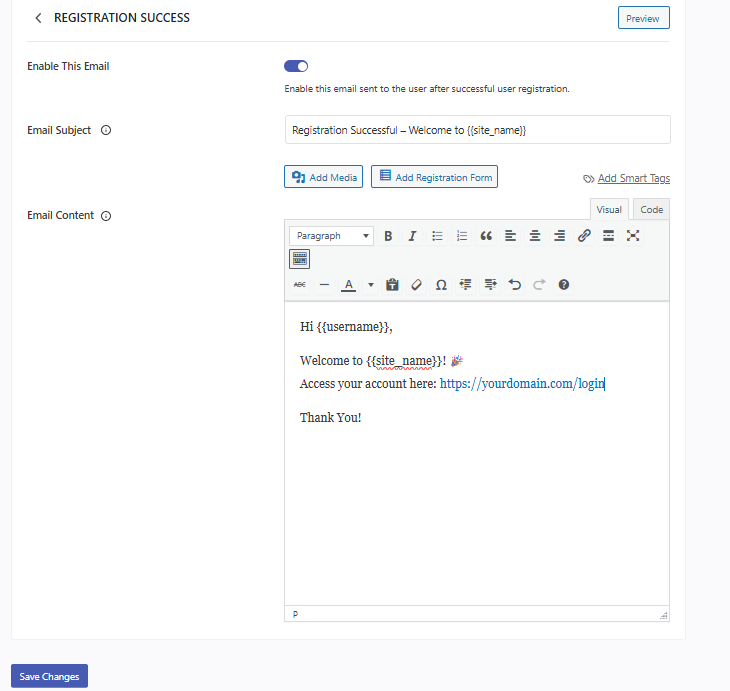This screenshot has height=691, width=730.
Task: Insert a blockquote
Action: click(486, 236)
